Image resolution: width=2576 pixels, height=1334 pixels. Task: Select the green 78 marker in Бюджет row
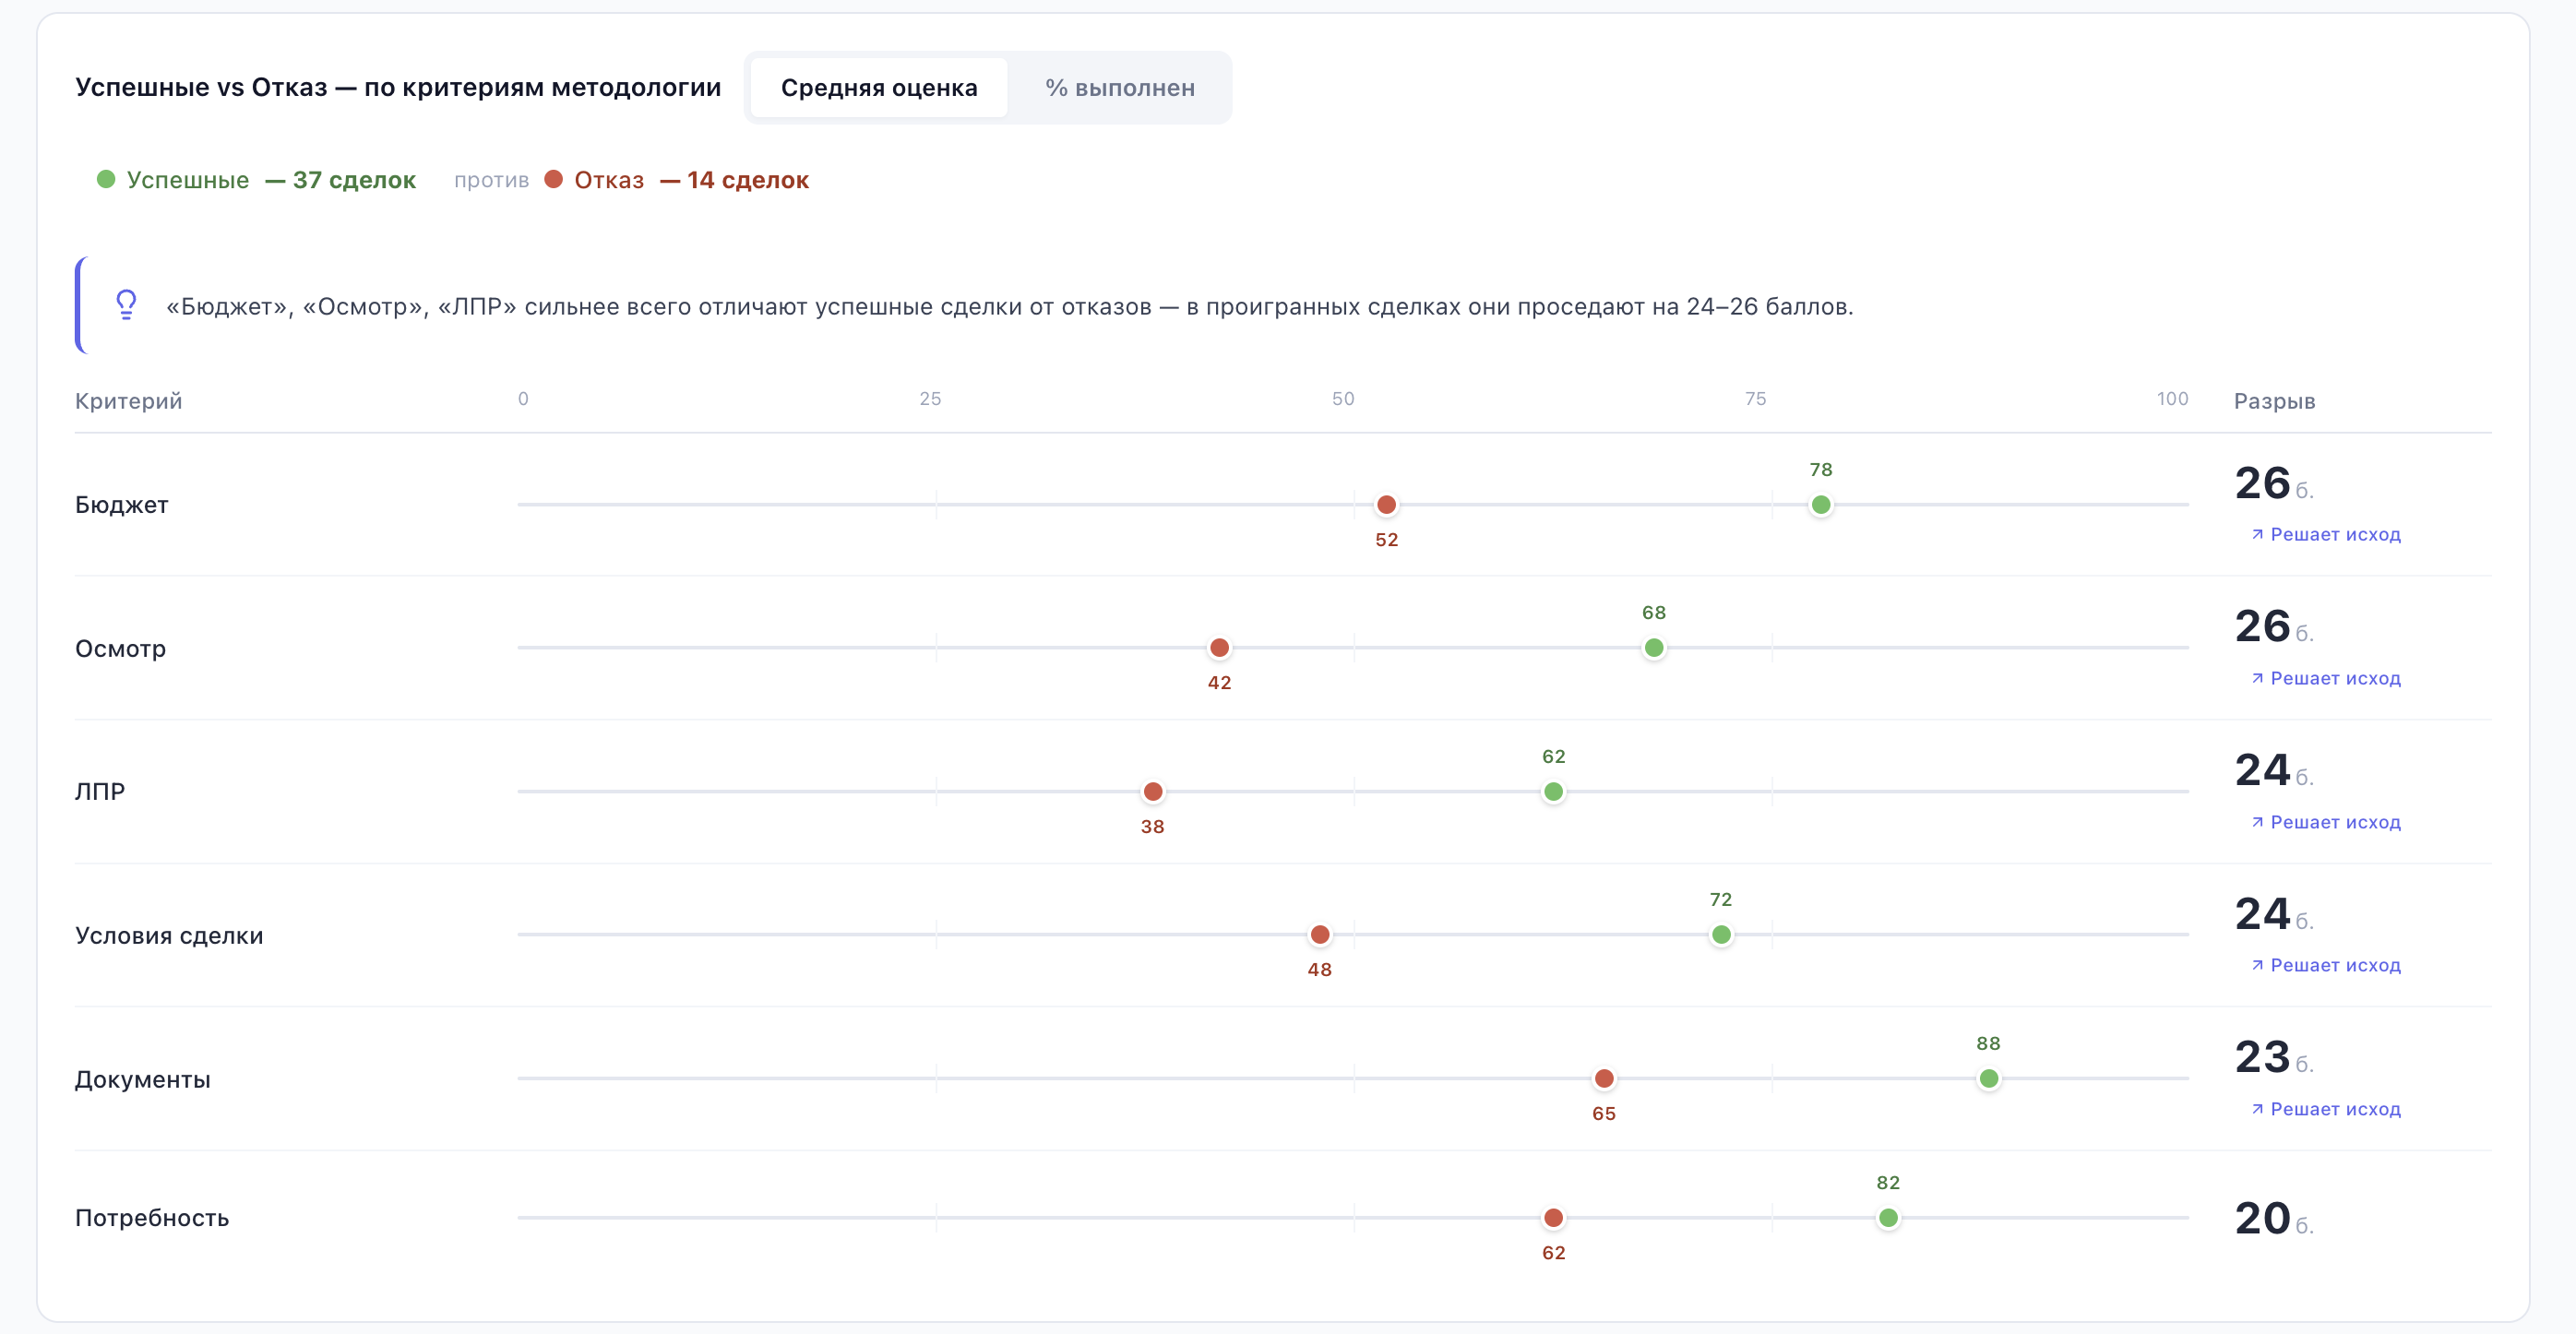[1821, 505]
